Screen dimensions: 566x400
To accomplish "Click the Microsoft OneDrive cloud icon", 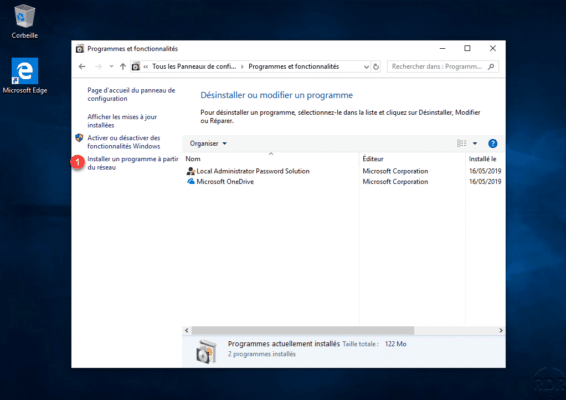I will [191, 181].
